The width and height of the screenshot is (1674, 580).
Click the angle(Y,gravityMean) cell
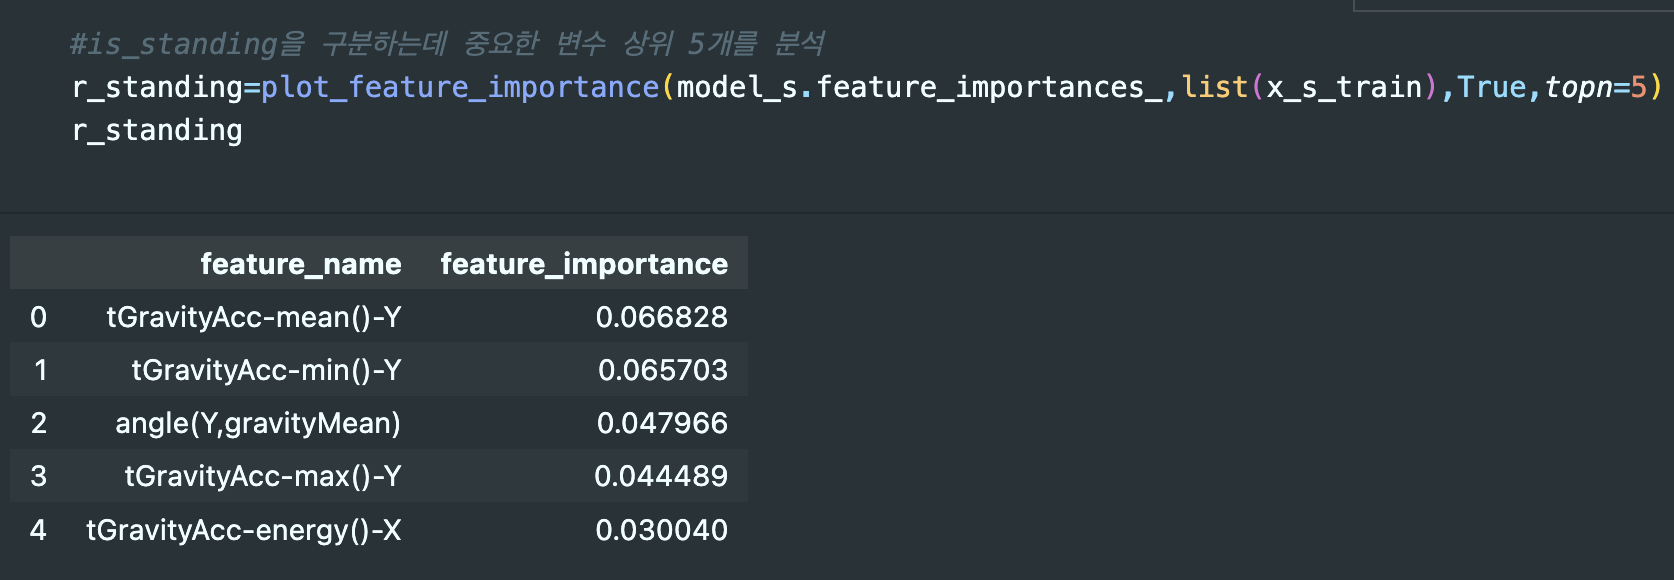click(x=258, y=423)
